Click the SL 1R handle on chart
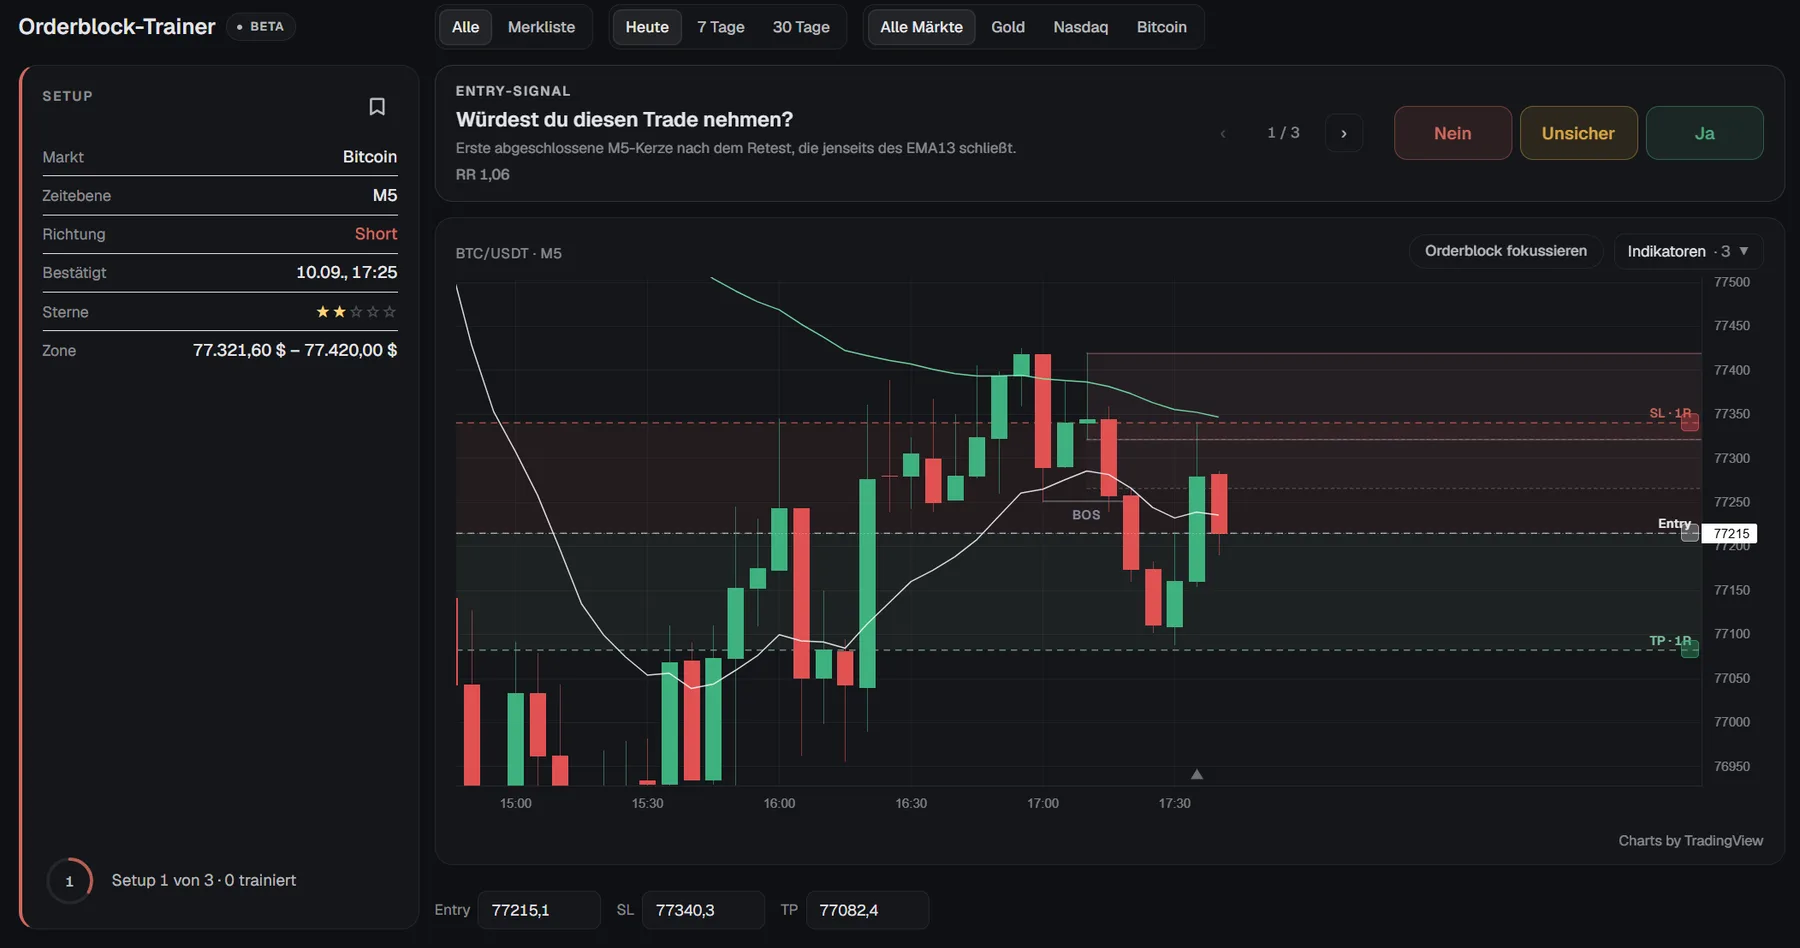 point(1690,423)
